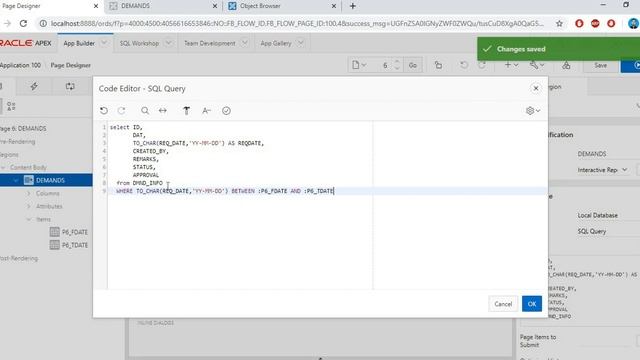The height and width of the screenshot is (360, 640).
Task: Click Oracle APEX logo
Action: click(x=26, y=43)
